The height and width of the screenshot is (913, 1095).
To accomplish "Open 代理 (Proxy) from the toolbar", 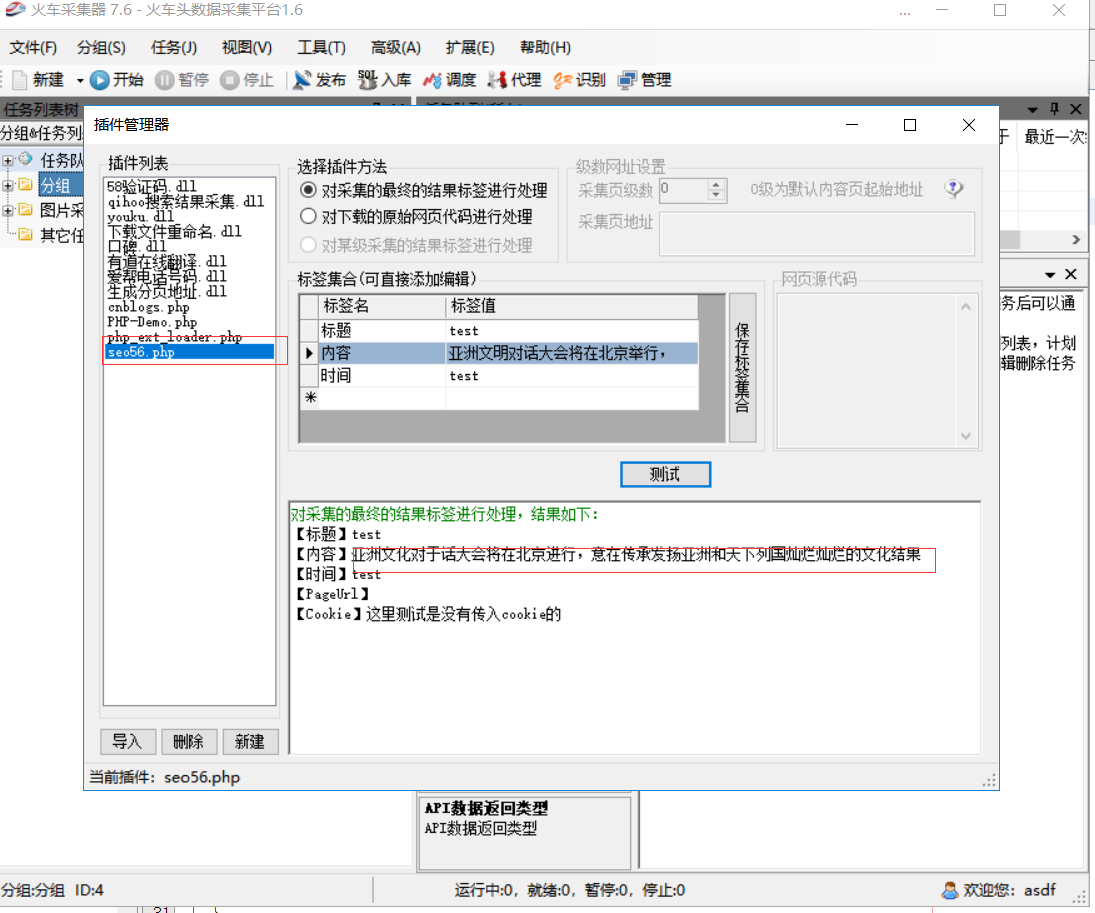I will pyautogui.click(x=497, y=80).
